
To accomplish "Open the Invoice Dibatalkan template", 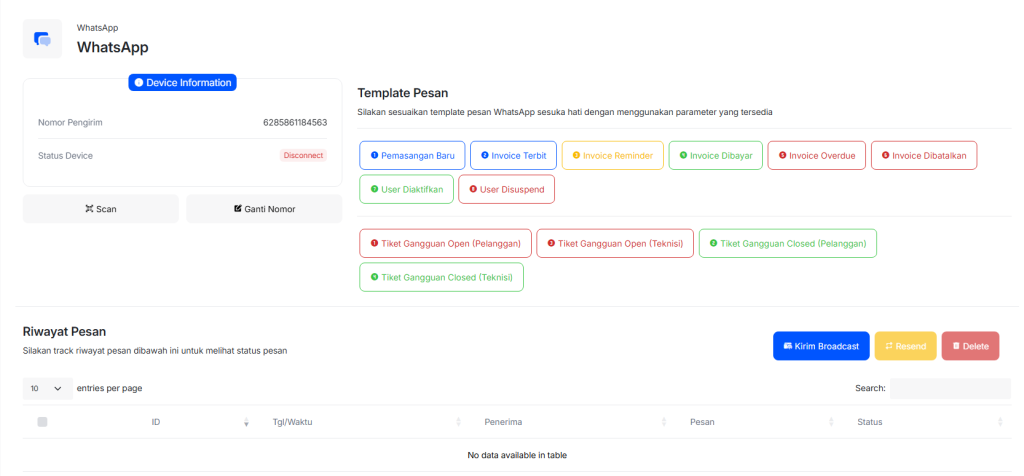I will tap(924, 155).
